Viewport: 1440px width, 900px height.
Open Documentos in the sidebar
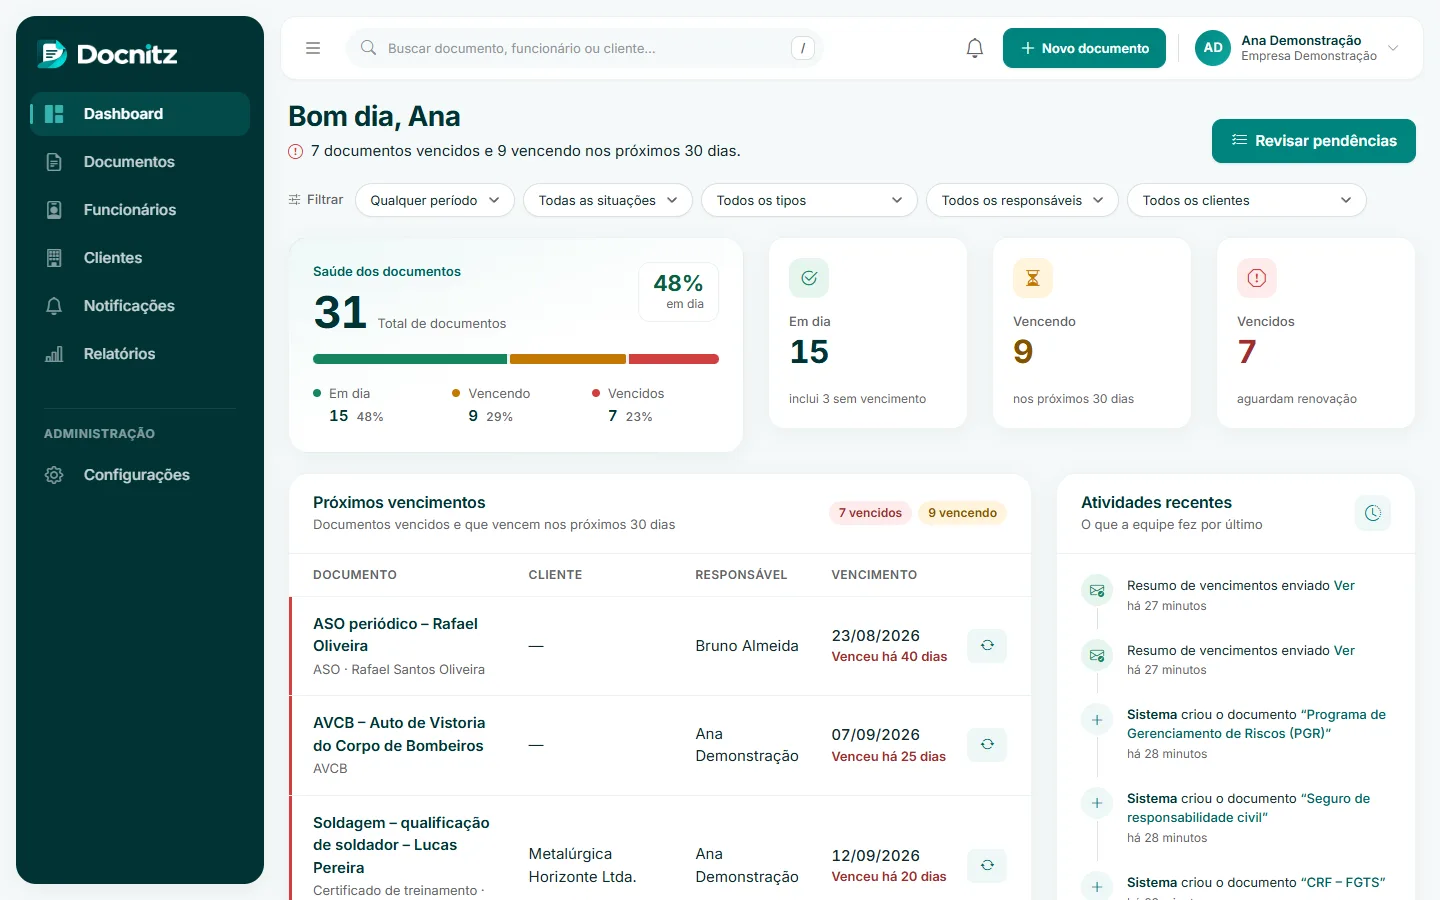click(140, 162)
